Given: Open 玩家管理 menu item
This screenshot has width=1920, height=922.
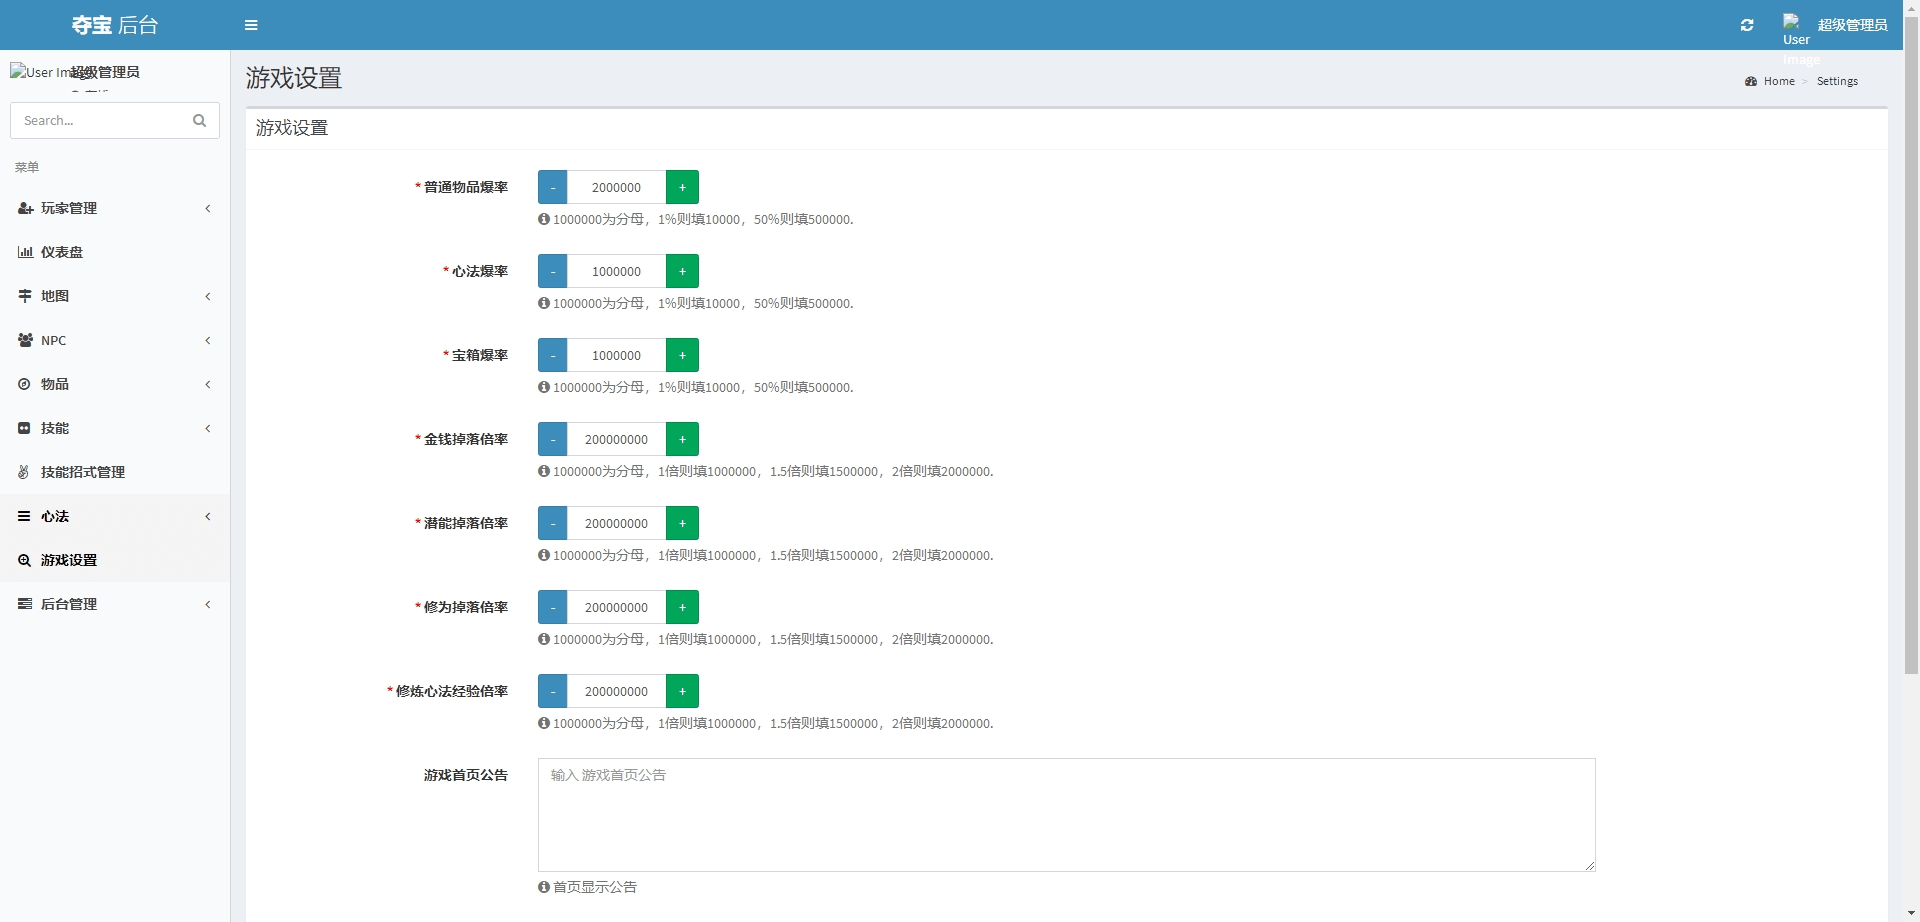Looking at the screenshot, I should pos(115,208).
